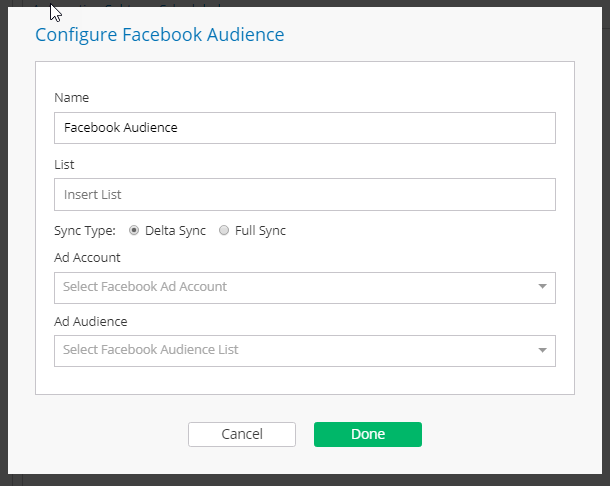Image resolution: width=610 pixels, height=486 pixels.
Task: Select the Delta Sync radio button
Action: pos(134,230)
